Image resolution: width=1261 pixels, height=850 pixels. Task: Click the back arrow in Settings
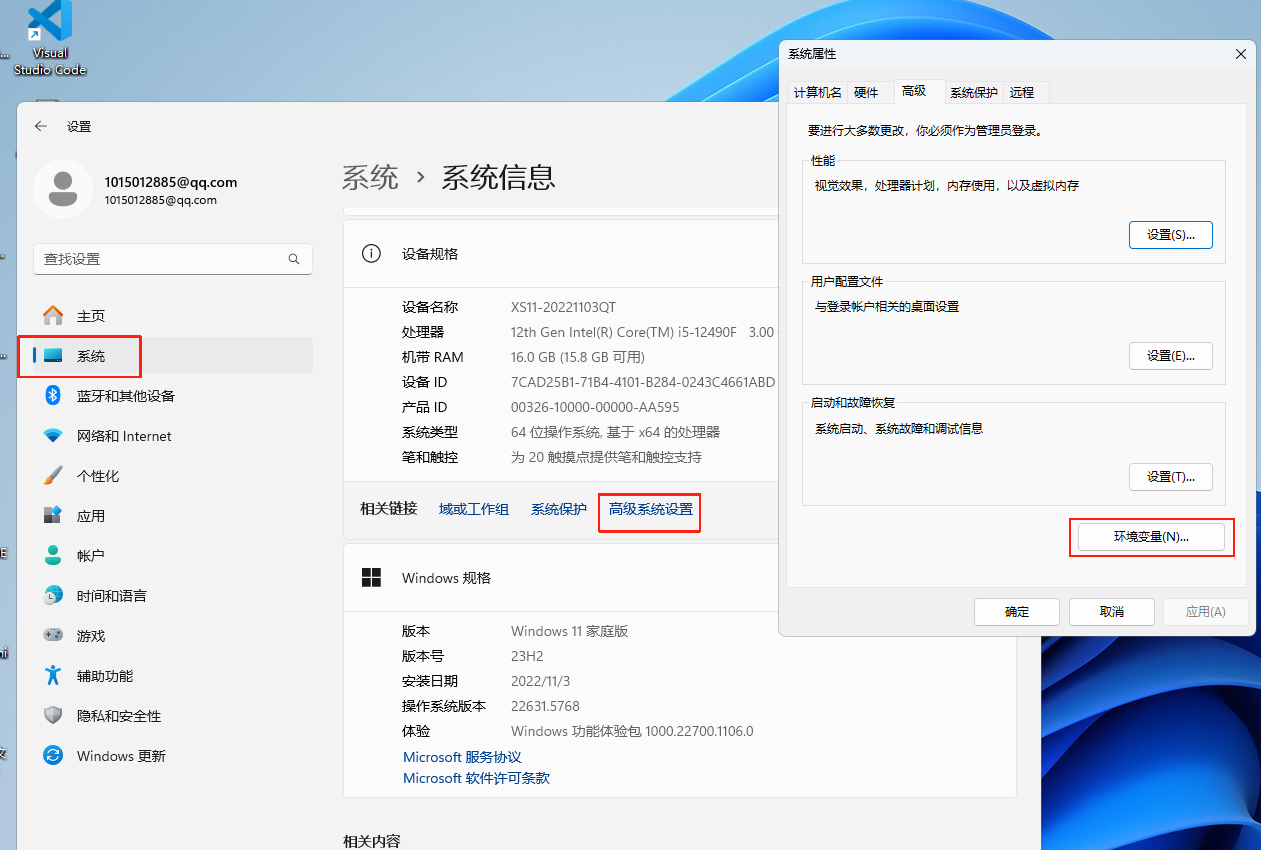[x=41, y=126]
